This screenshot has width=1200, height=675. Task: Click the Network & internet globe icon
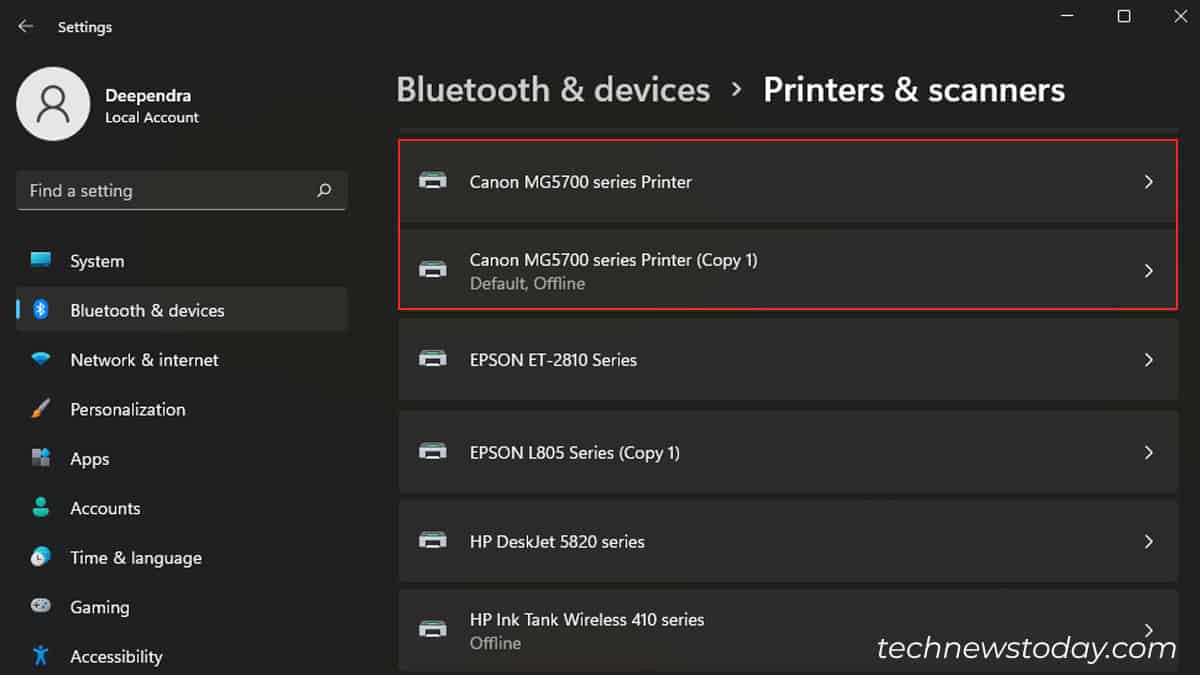click(x=41, y=360)
